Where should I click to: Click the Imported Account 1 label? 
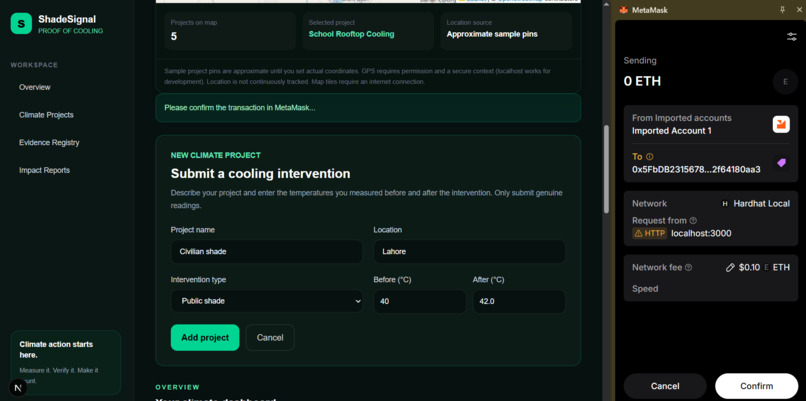[x=672, y=131]
